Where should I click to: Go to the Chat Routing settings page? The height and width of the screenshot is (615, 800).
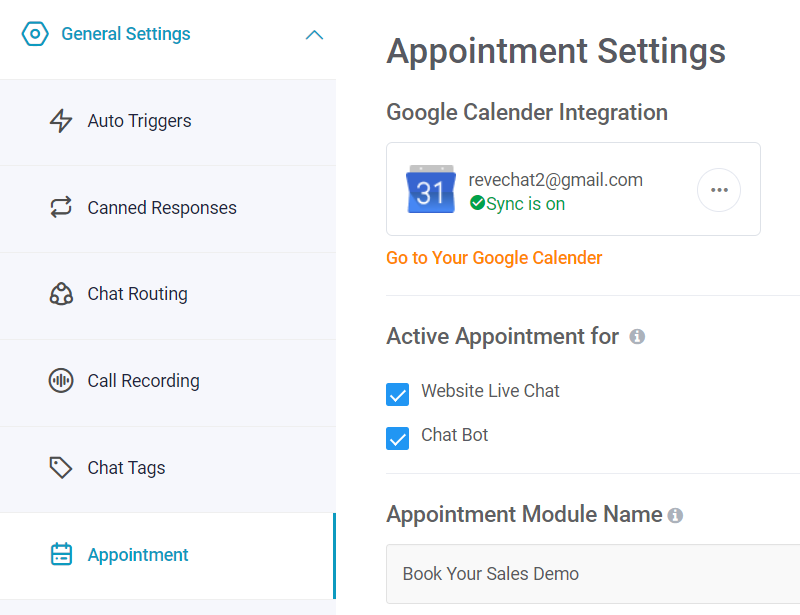point(138,294)
